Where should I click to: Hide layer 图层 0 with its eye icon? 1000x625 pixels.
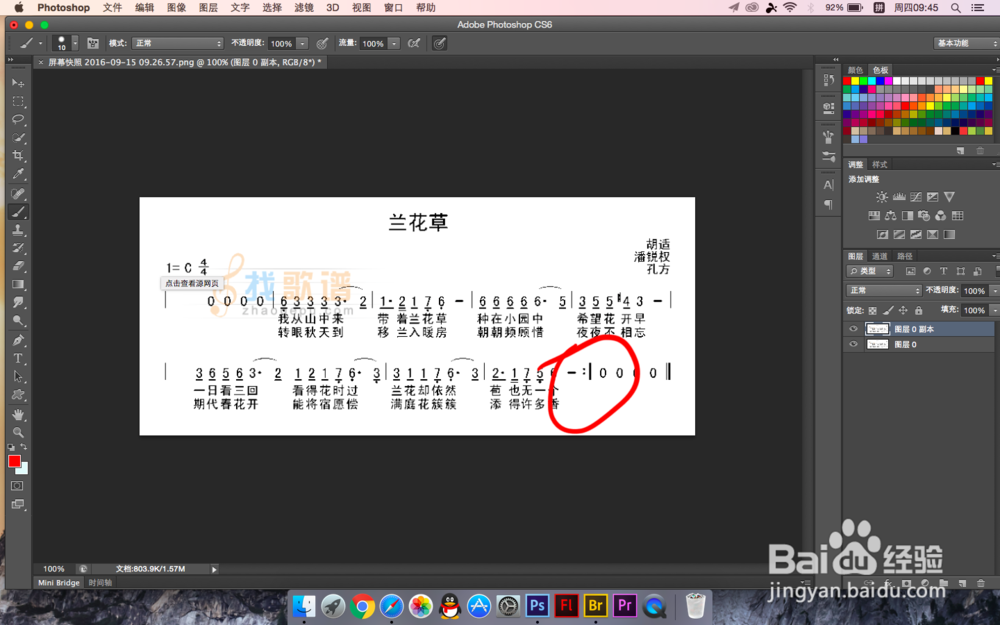click(853, 344)
